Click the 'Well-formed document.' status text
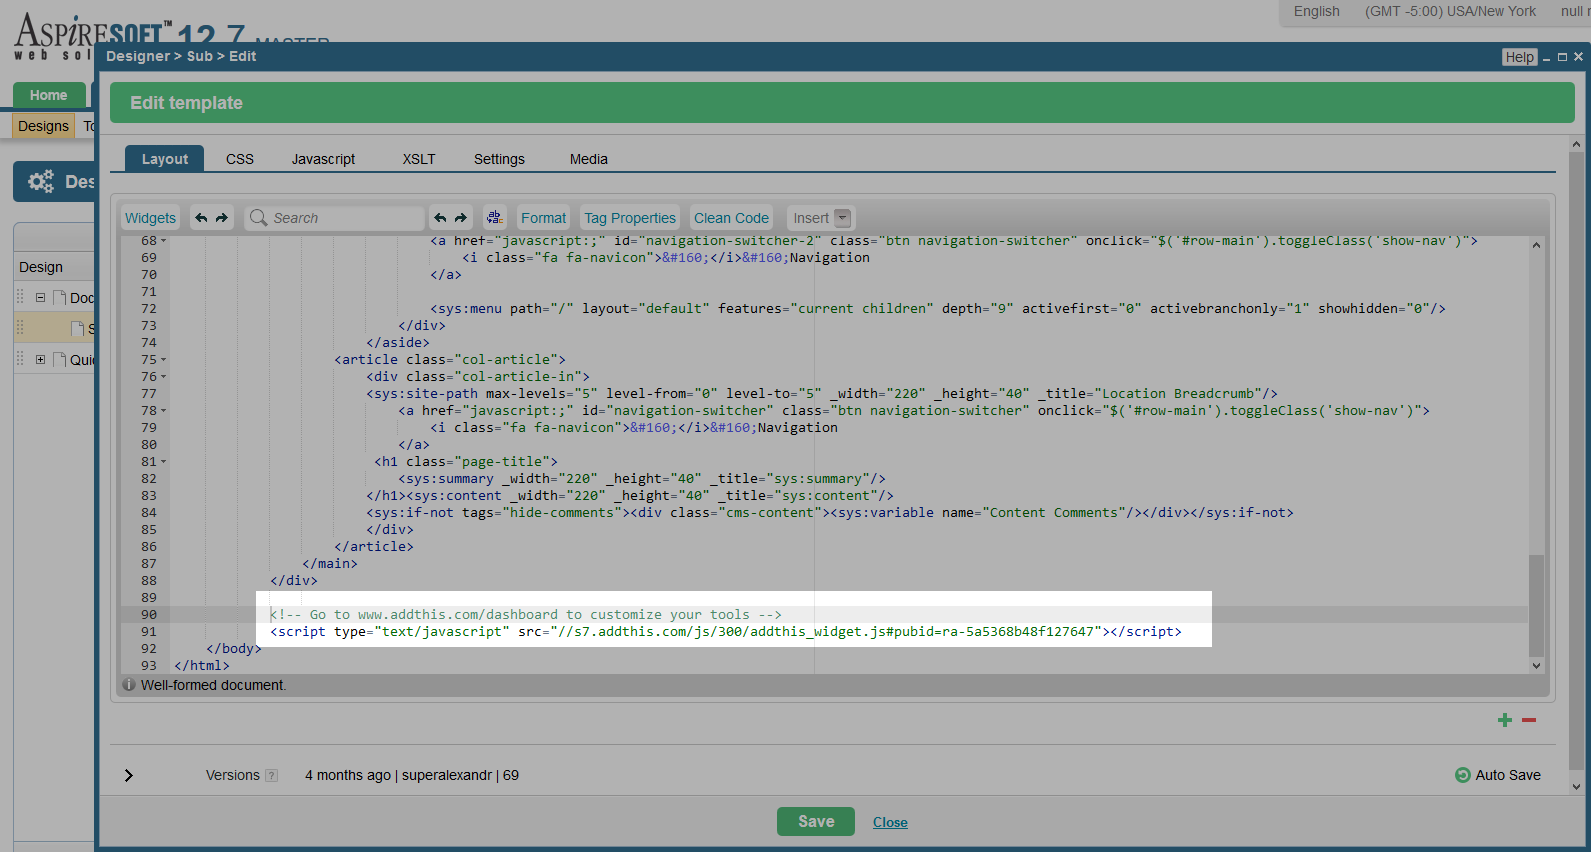The height and width of the screenshot is (852, 1591). point(213,685)
